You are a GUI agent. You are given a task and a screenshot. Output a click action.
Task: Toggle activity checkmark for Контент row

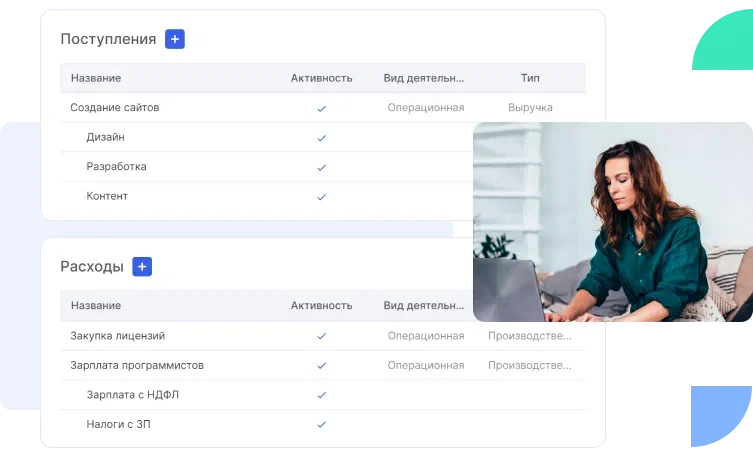point(321,197)
